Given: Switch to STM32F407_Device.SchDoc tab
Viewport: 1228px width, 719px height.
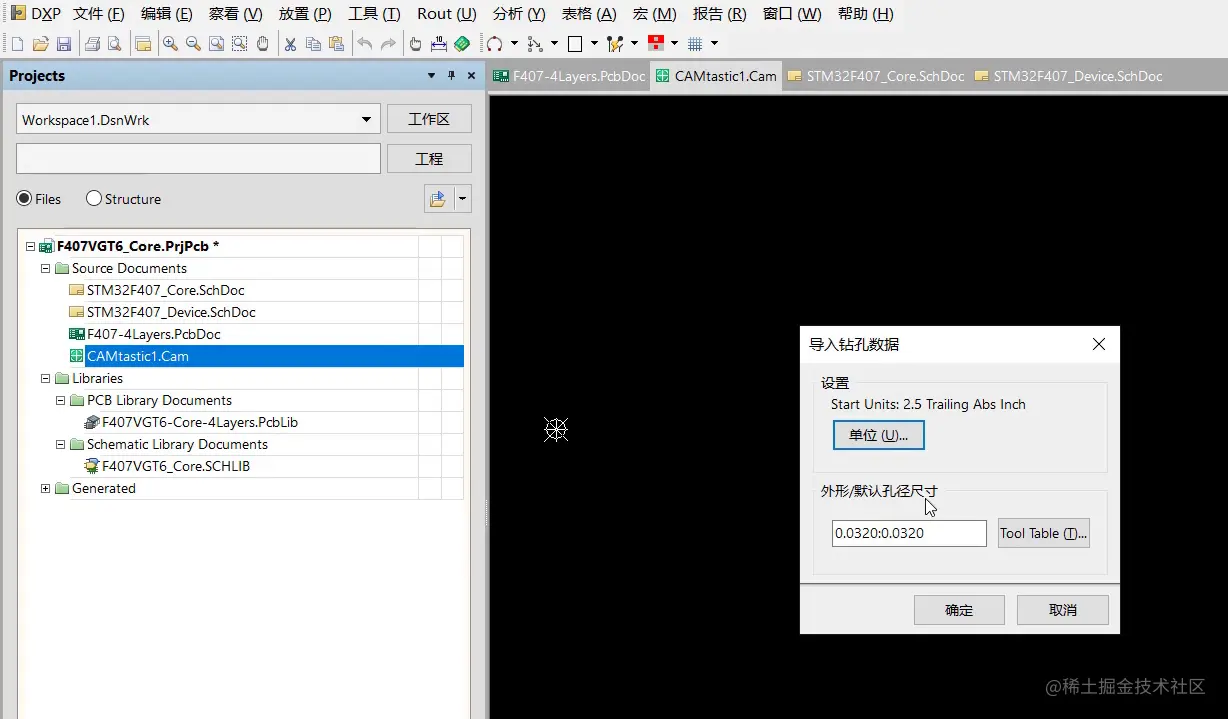Looking at the screenshot, I should (1068, 76).
